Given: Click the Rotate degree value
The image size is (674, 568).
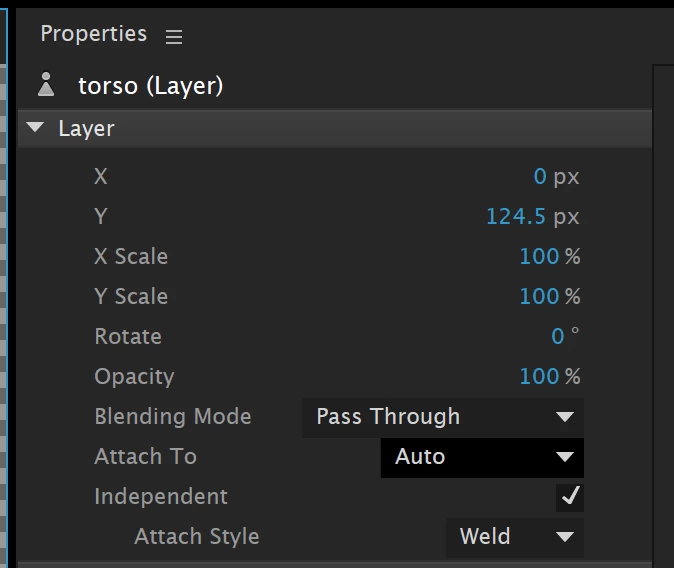Looking at the screenshot, I should (x=558, y=337).
